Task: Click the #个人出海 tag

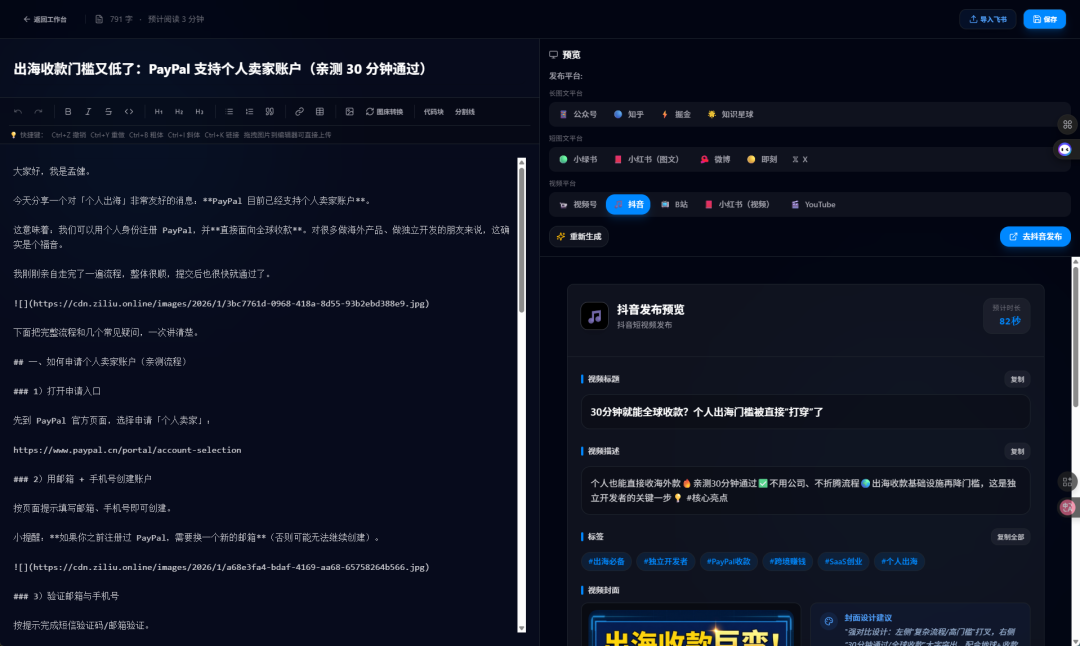Action: point(899,561)
